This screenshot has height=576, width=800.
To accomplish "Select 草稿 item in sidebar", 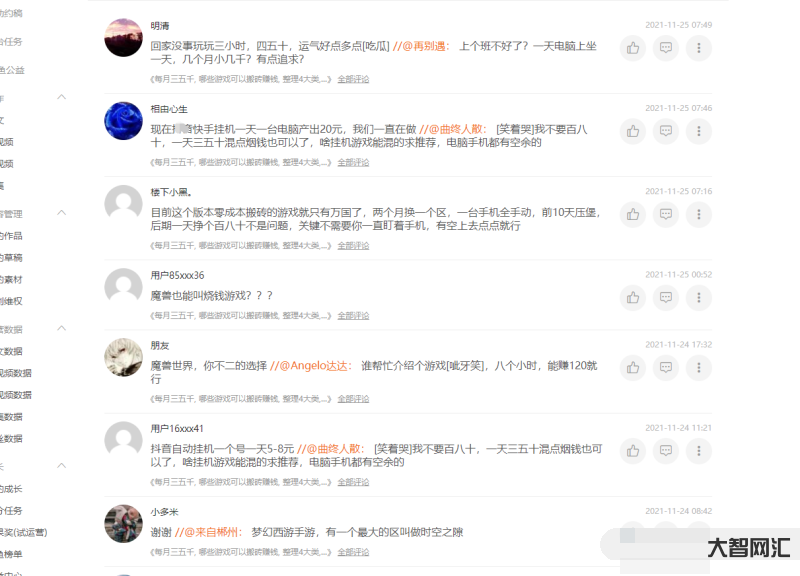I will (11, 258).
